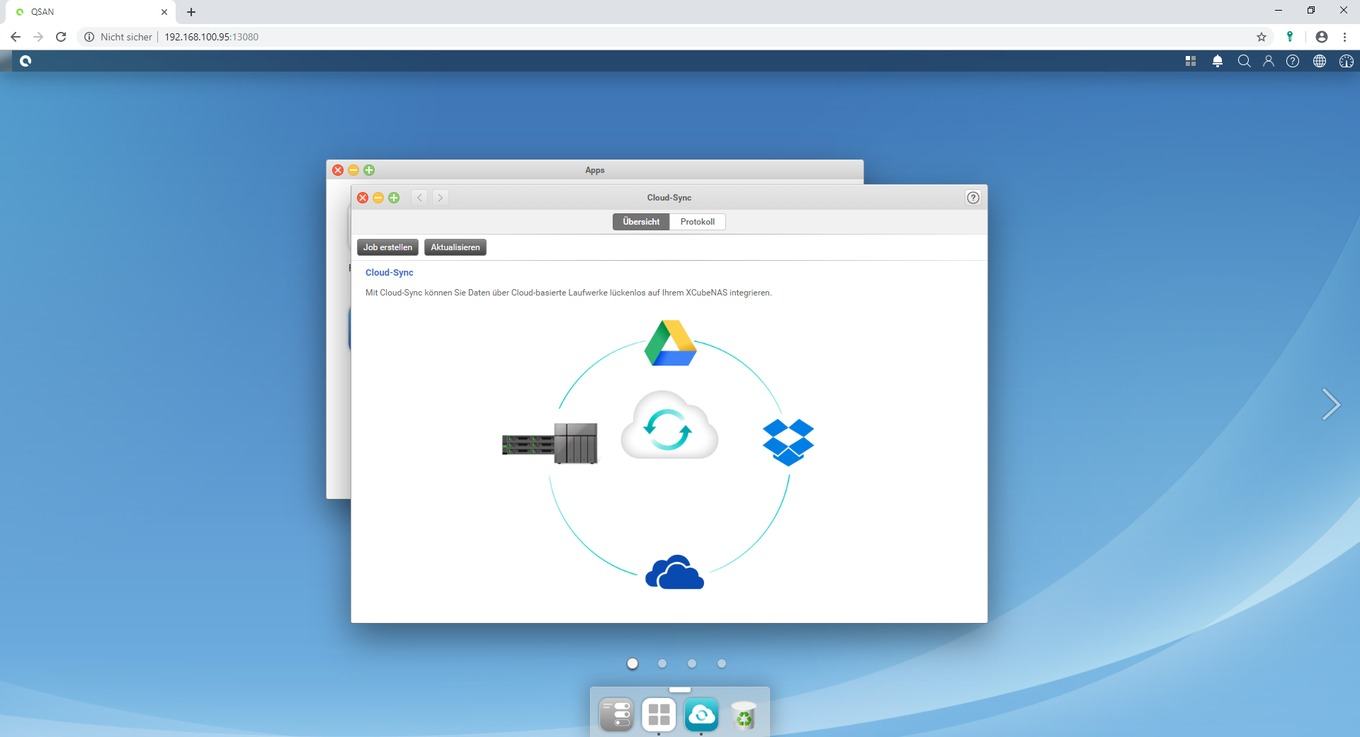Select the fourth desktop page dot
1360x737 pixels.
tap(722, 663)
